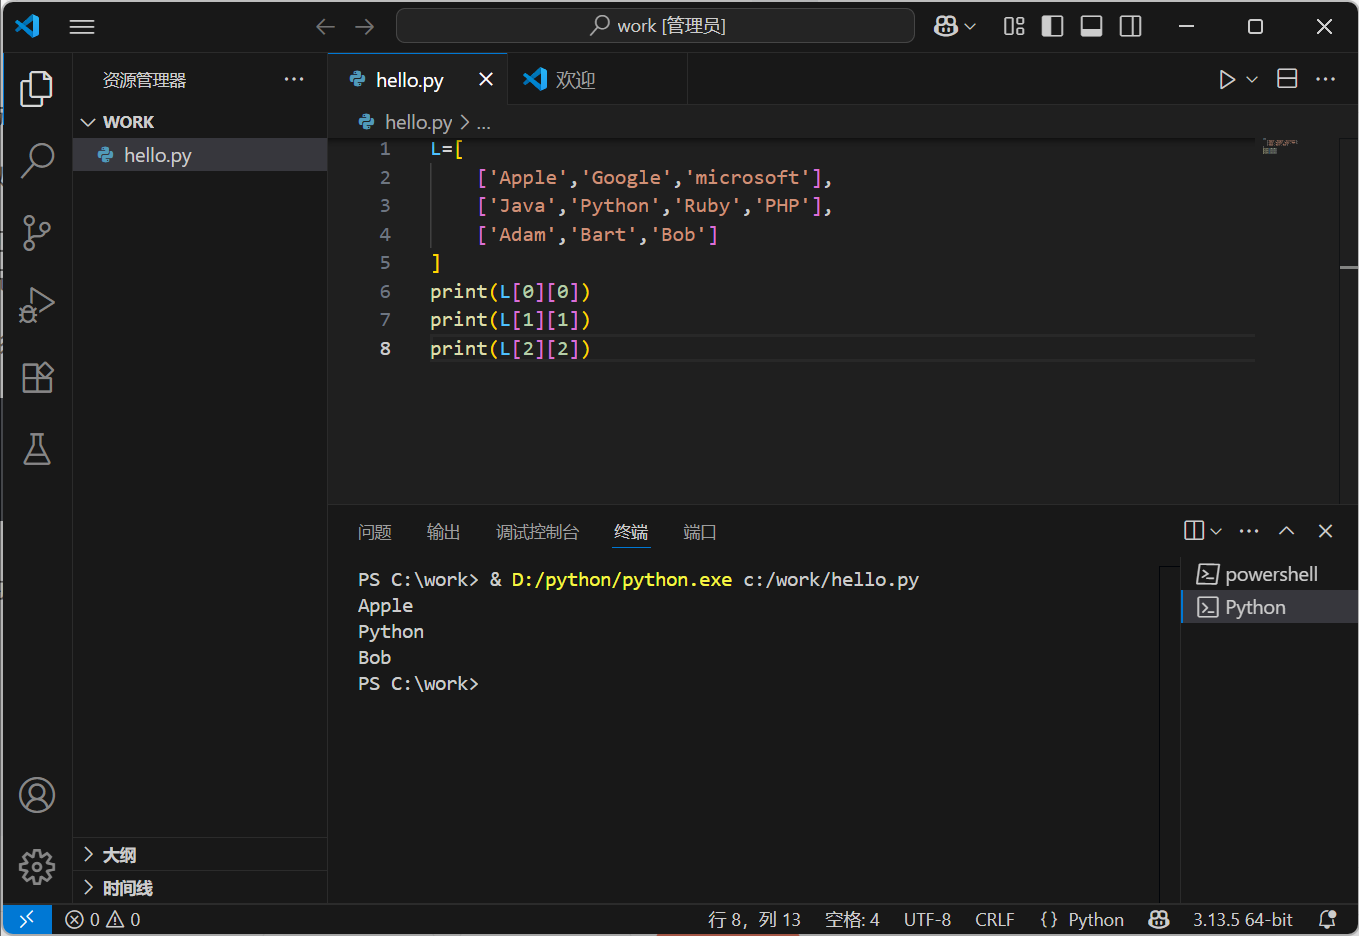Open the Explorer view in activity bar
Viewport: 1359px width, 936px height.
click(x=37, y=88)
